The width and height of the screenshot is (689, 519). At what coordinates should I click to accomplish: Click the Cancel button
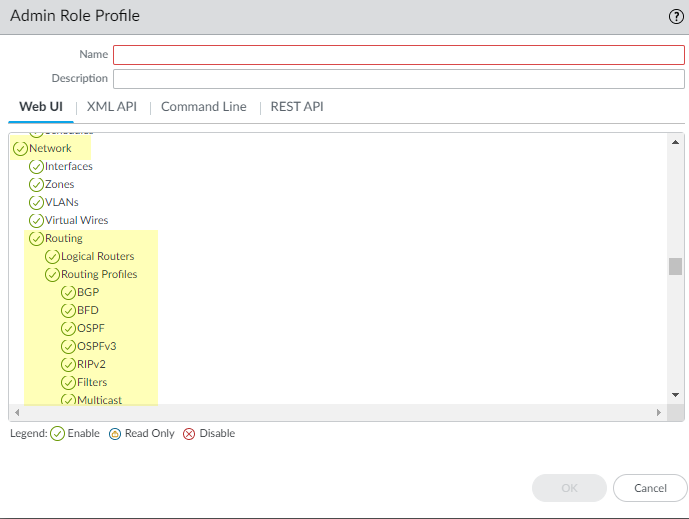coord(650,488)
